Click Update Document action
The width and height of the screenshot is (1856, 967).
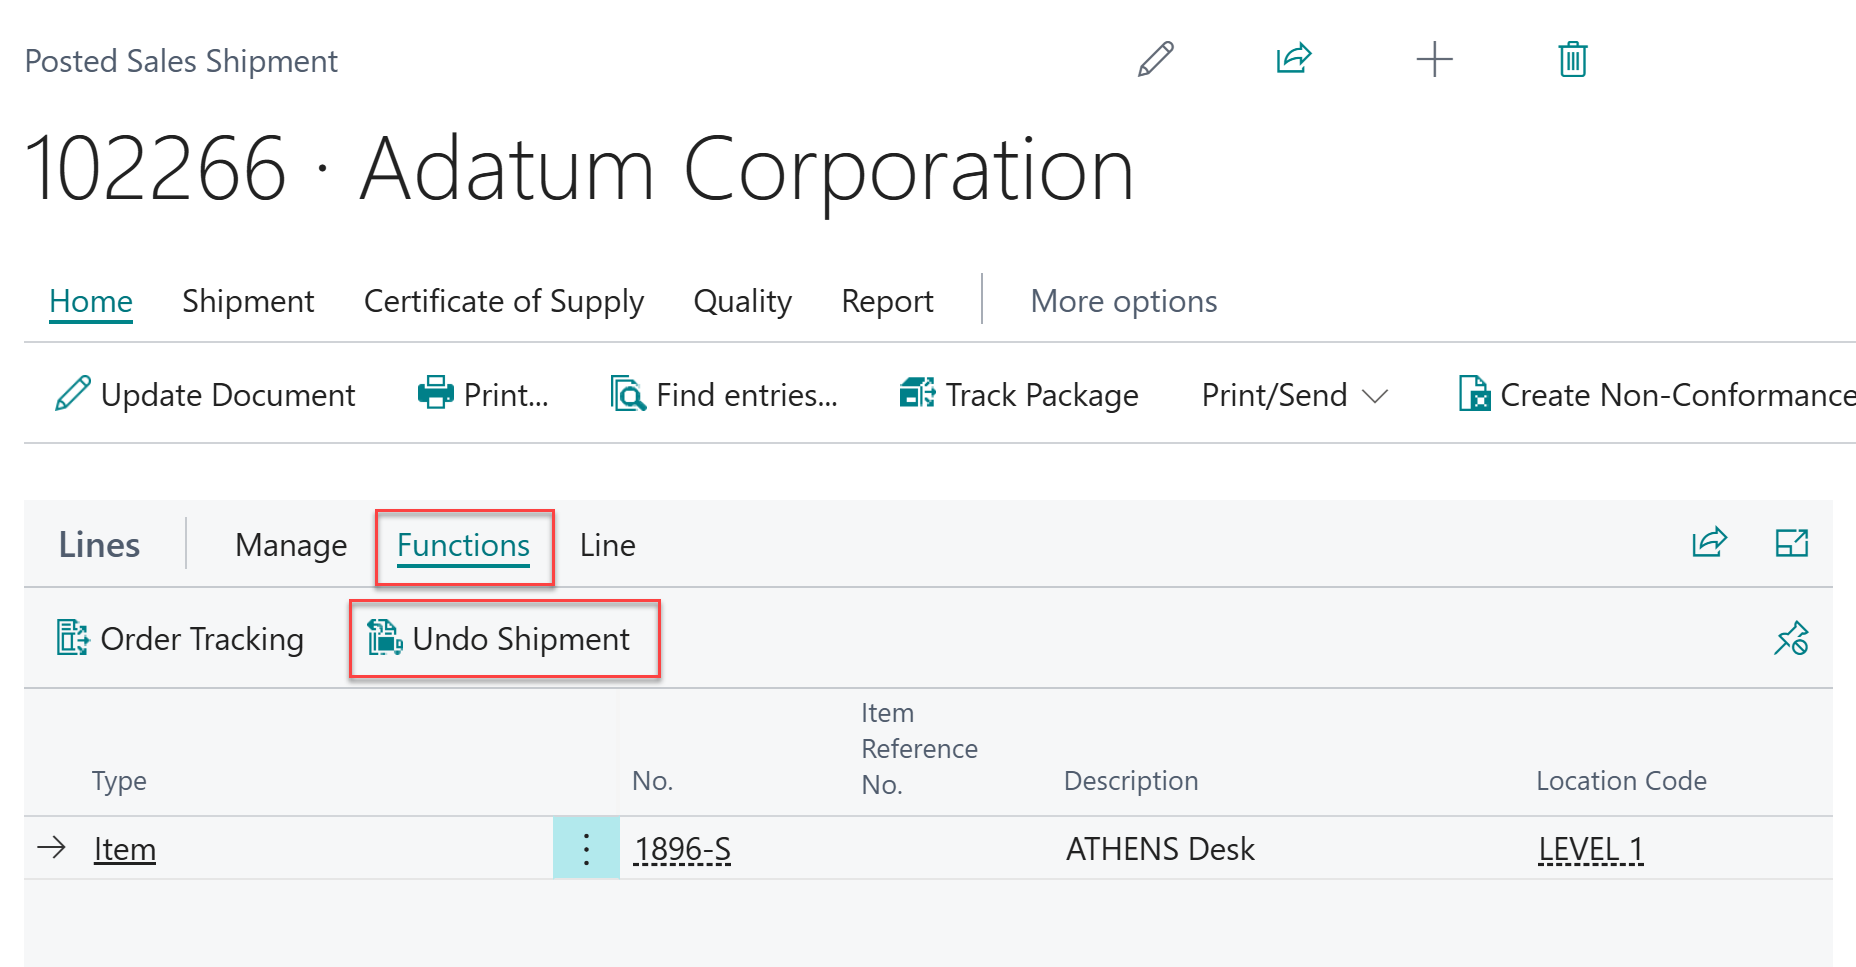(x=205, y=394)
